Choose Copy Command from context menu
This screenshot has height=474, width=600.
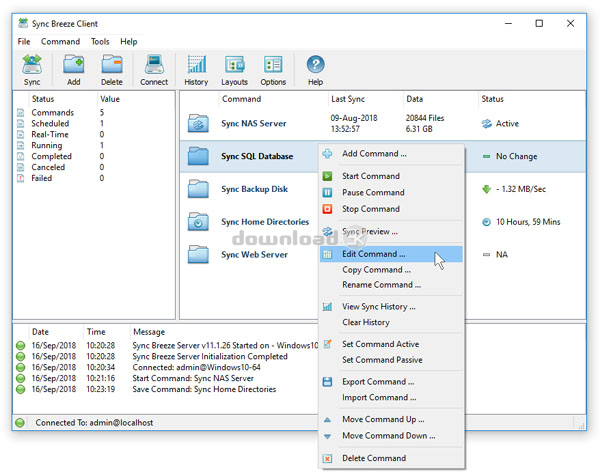(391, 270)
